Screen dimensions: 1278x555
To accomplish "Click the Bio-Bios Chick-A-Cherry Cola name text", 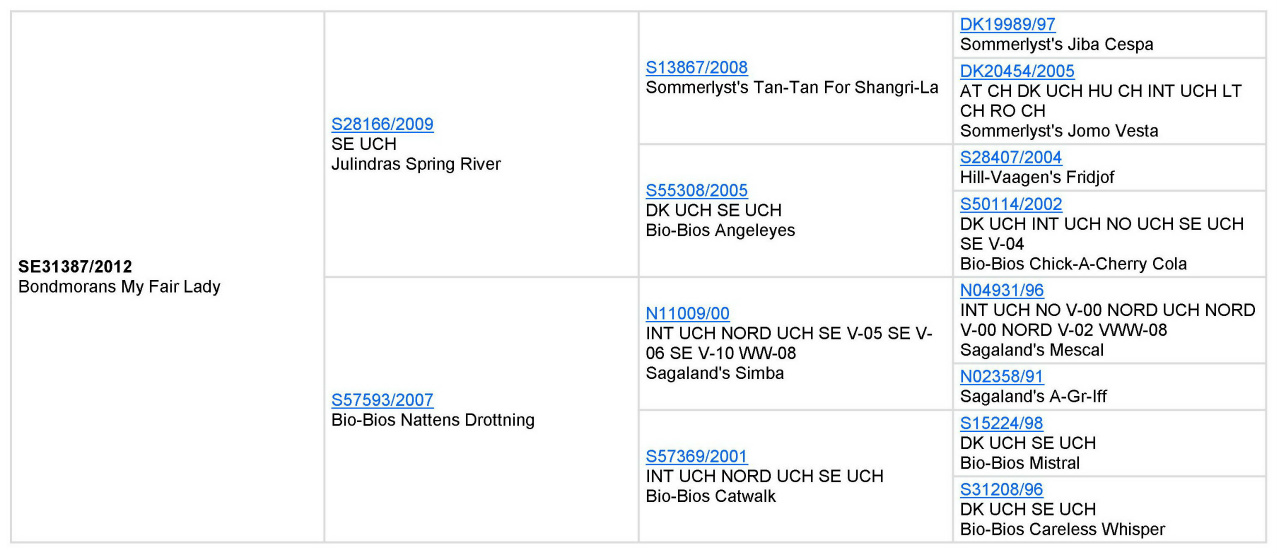I will click(x=1073, y=264).
